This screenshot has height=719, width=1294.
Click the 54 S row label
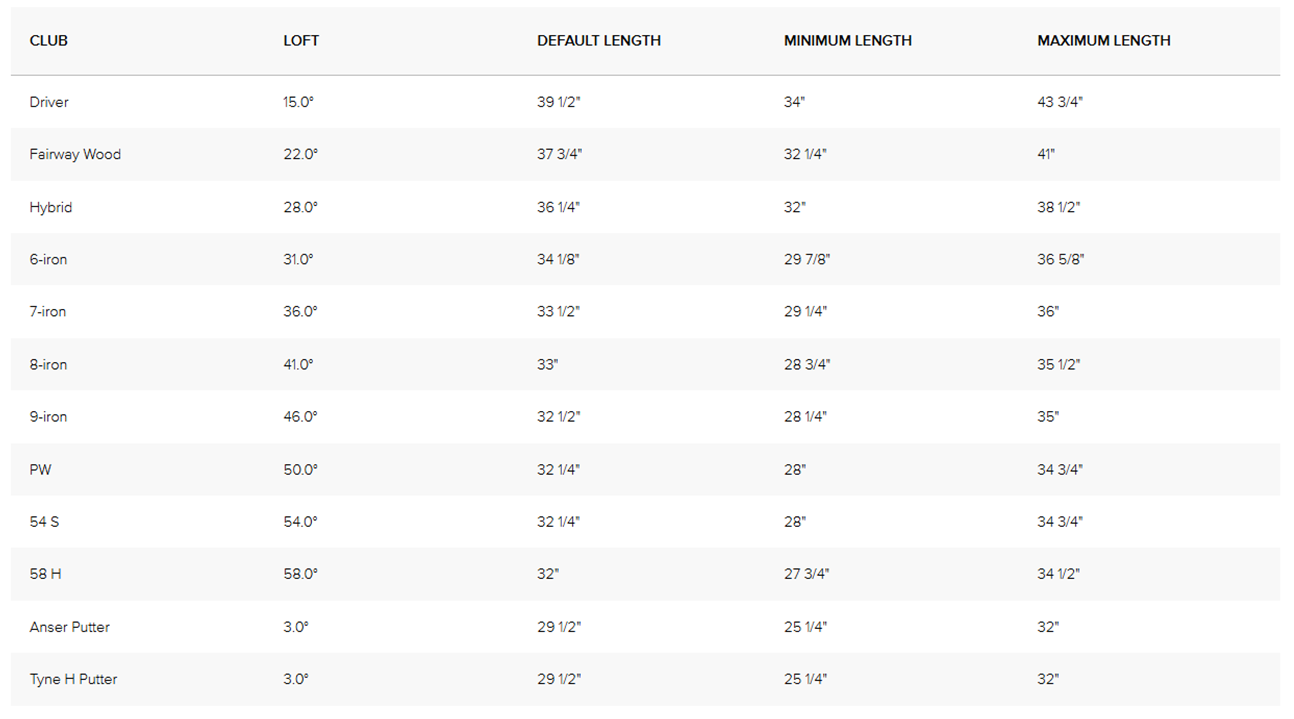tap(45, 521)
